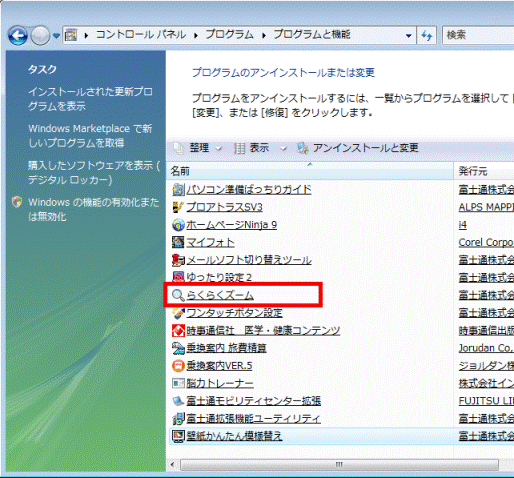
Task: Select 壁紙かんたん模様替え in the list
Action: click(234, 436)
